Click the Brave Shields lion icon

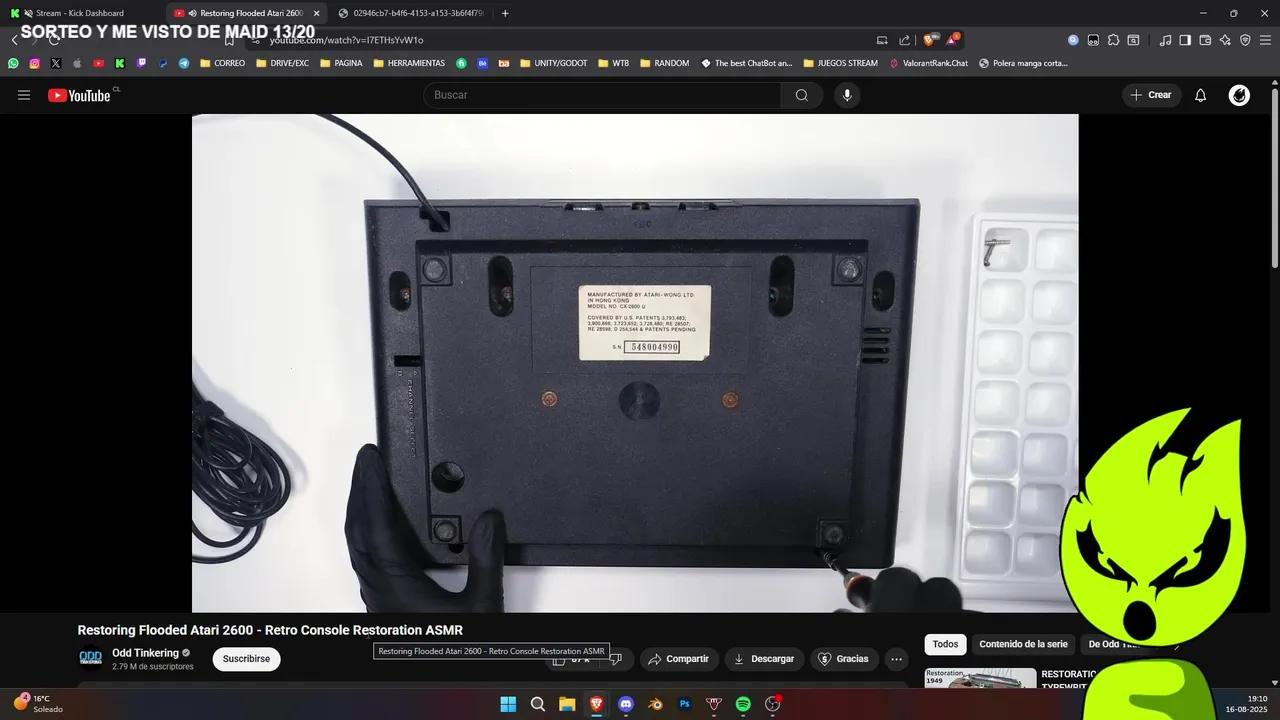929,40
